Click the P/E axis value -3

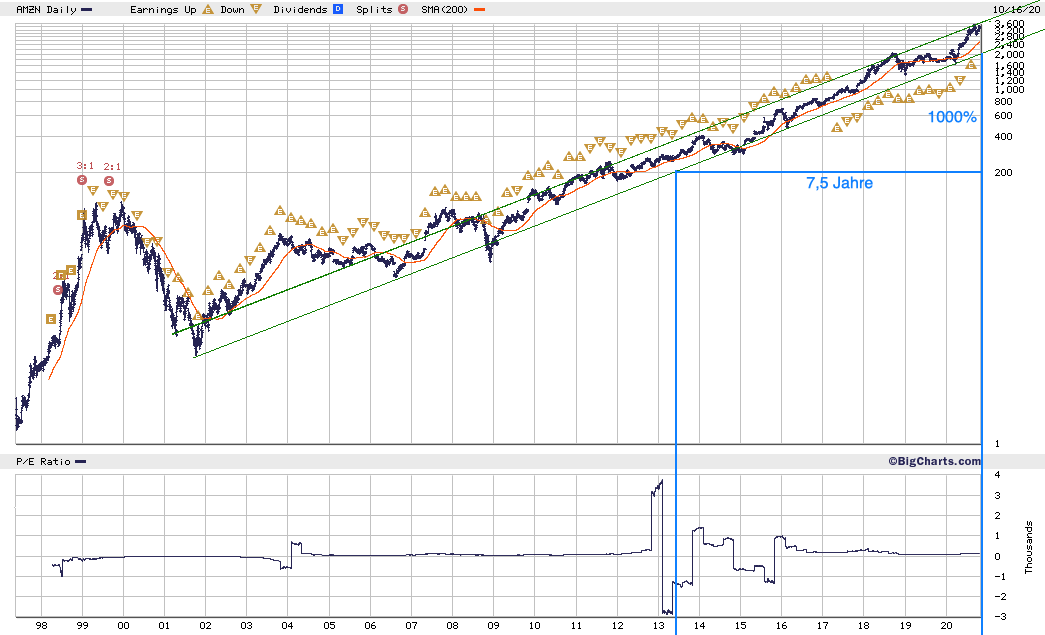(1000, 617)
